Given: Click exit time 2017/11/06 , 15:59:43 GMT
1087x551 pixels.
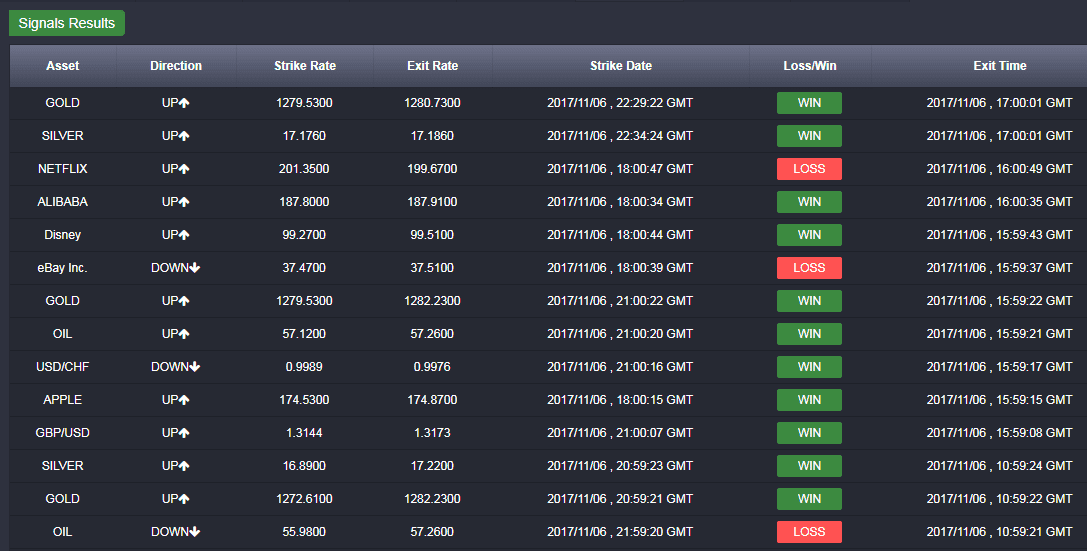Looking at the screenshot, I should tap(1000, 235).
